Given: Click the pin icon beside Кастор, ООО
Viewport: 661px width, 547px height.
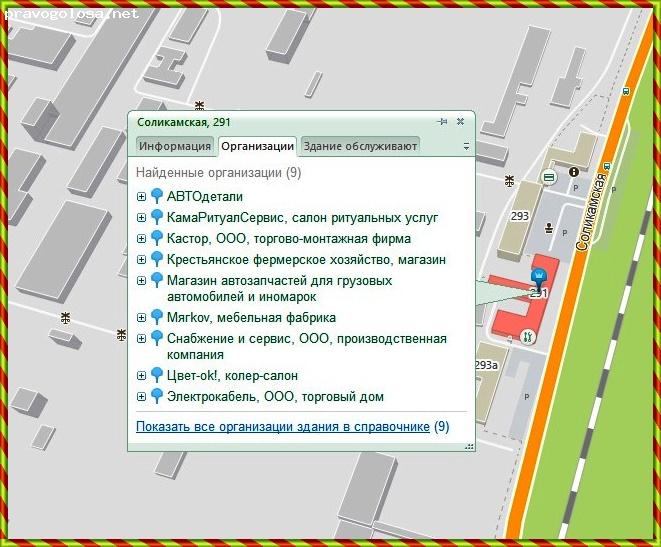Looking at the screenshot, I should (x=156, y=238).
